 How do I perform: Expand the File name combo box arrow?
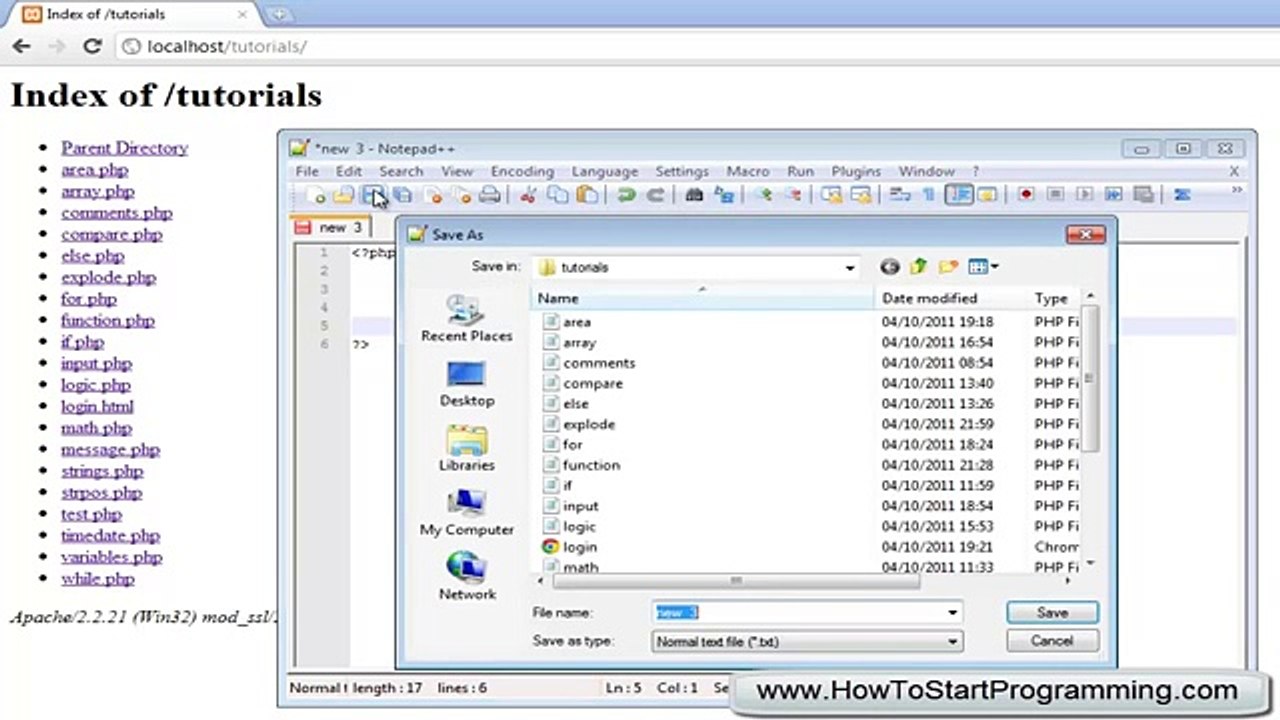pos(952,613)
